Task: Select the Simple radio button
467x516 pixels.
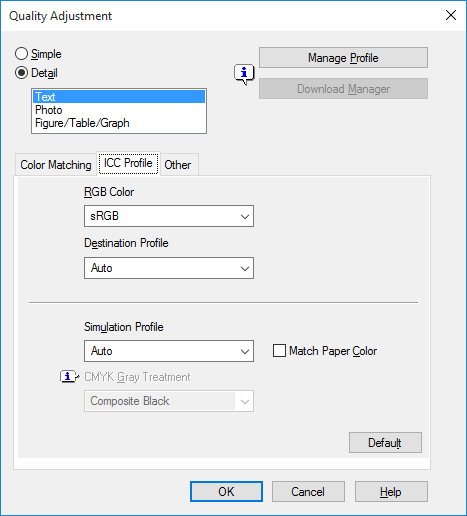Action: pyautogui.click(x=21, y=54)
